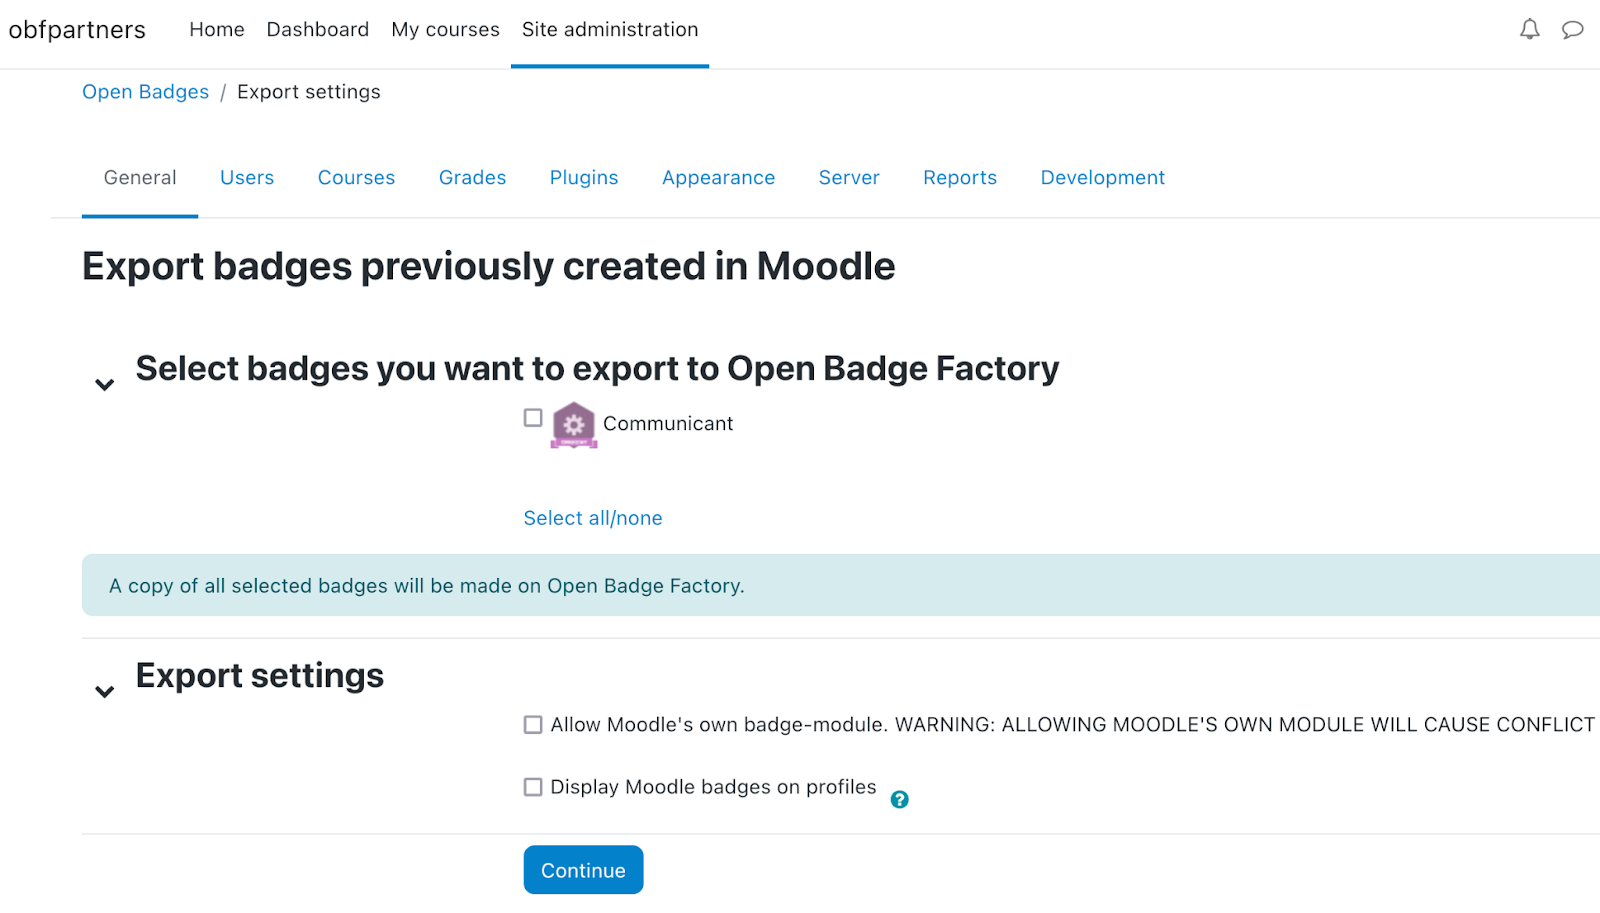This screenshot has height=913, width=1600.
Task: Switch to the Plugins tab
Action: click(x=584, y=178)
